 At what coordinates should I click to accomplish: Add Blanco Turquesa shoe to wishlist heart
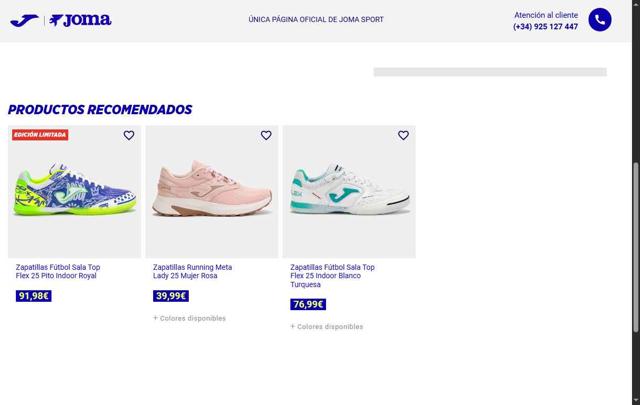[403, 135]
